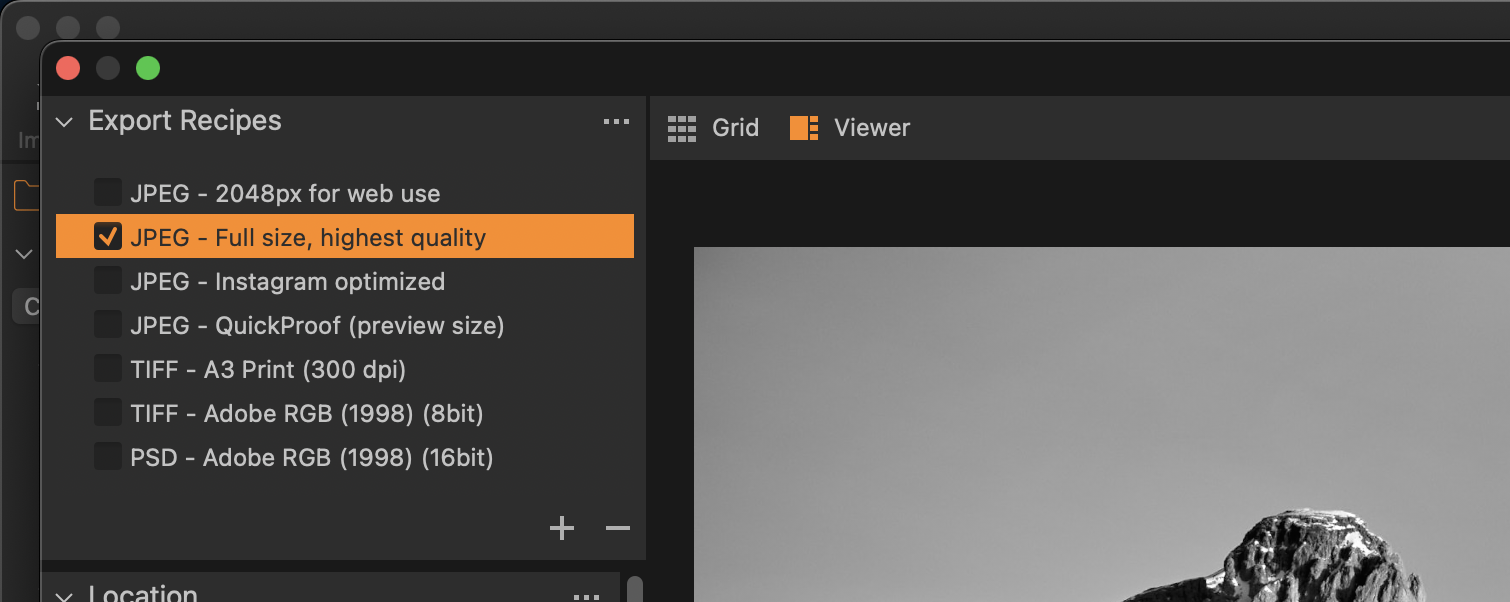Expand the chevron below the folder icon

pos(24,254)
